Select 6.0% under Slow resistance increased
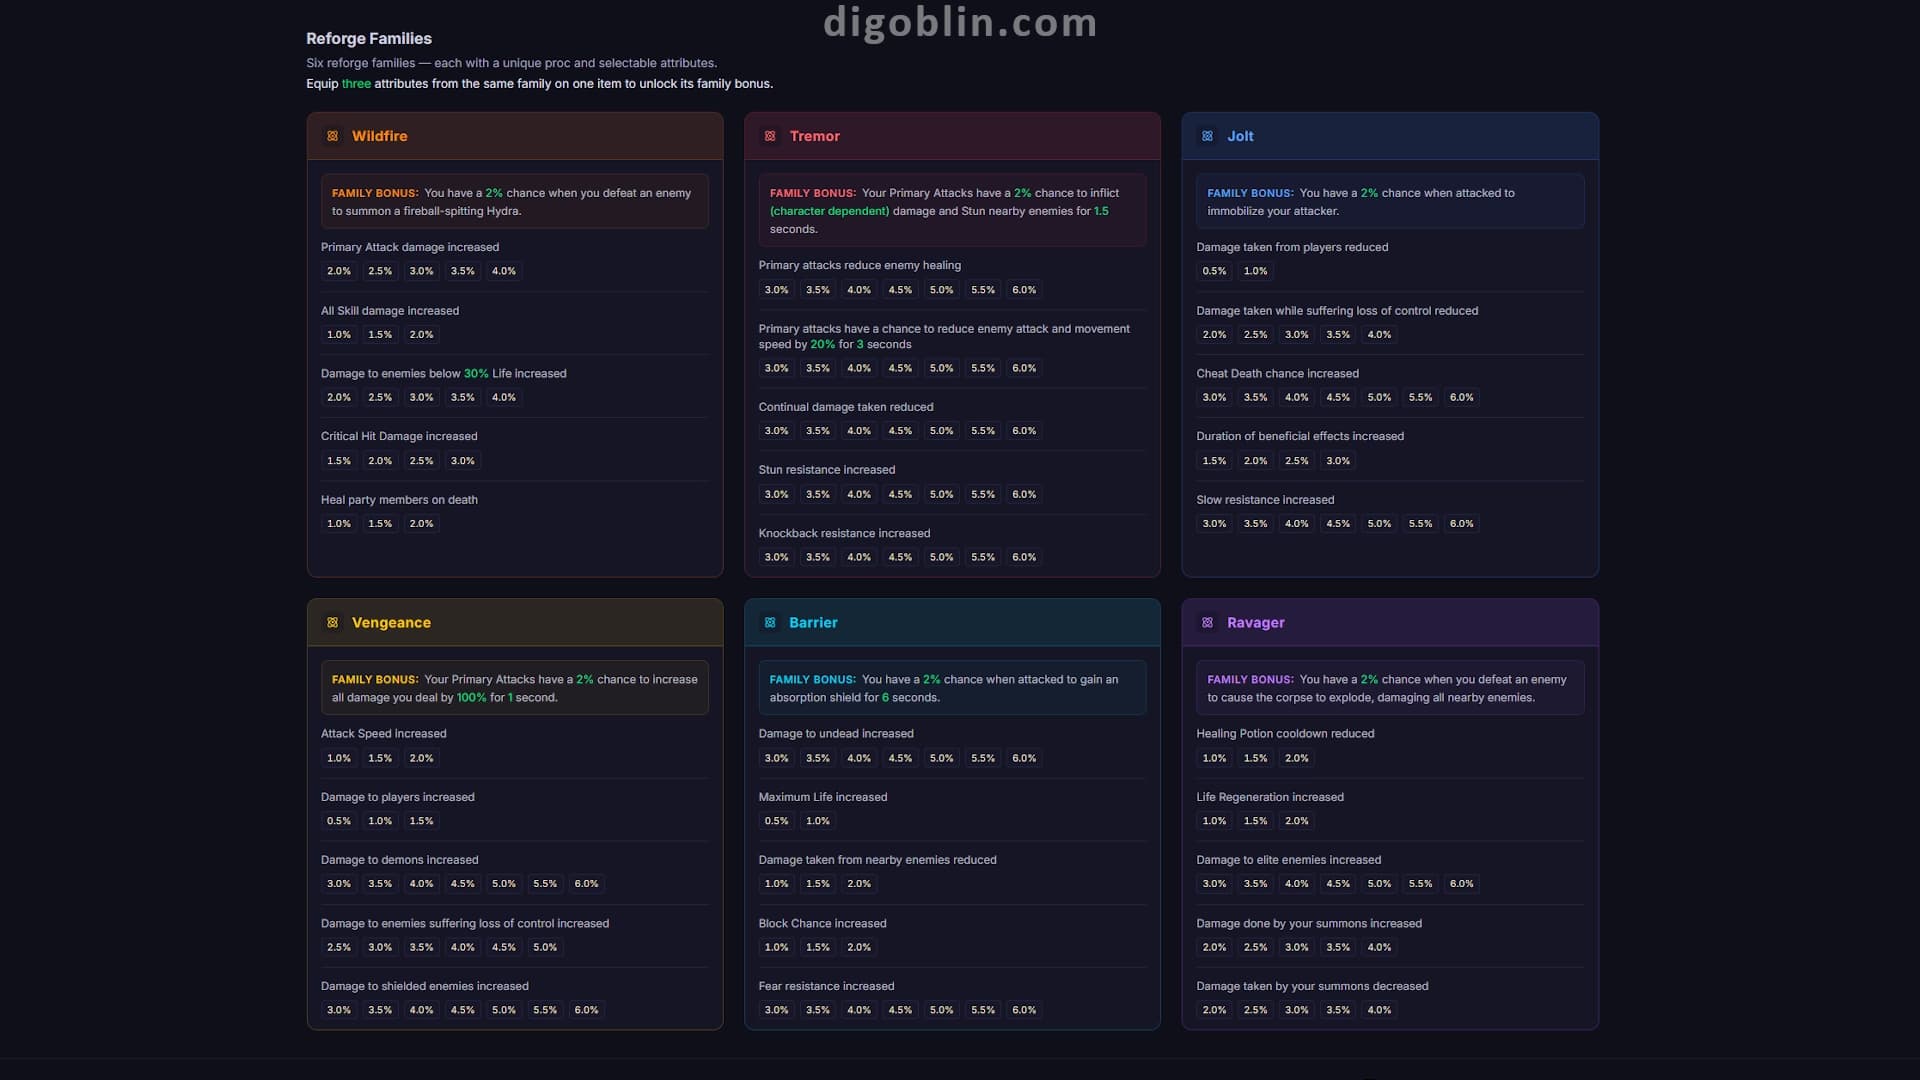This screenshot has width=1920, height=1080. 1462,524
